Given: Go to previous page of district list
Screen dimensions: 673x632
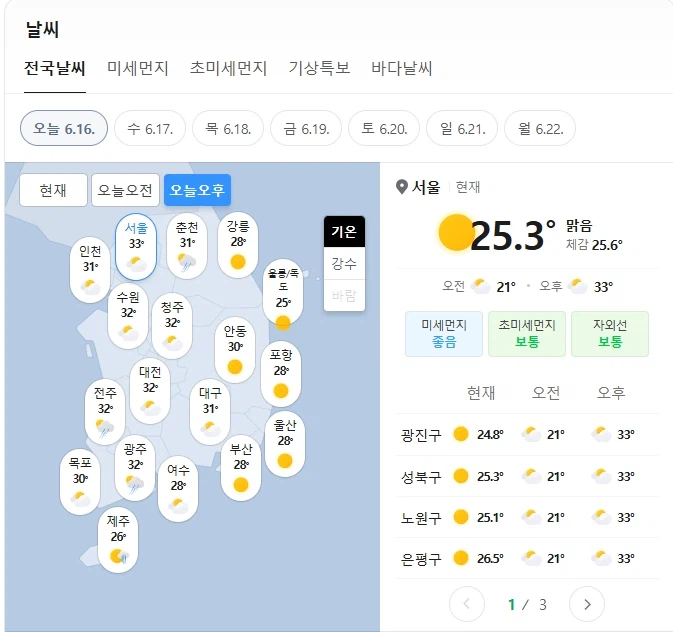Looking at the screenshot, I should point(467,604).
